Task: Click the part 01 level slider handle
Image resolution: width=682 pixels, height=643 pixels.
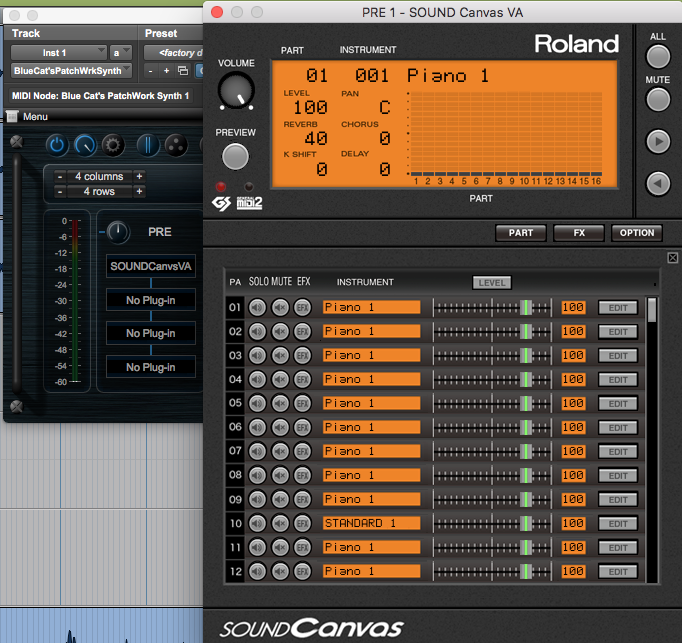Action: pos(526,308)
